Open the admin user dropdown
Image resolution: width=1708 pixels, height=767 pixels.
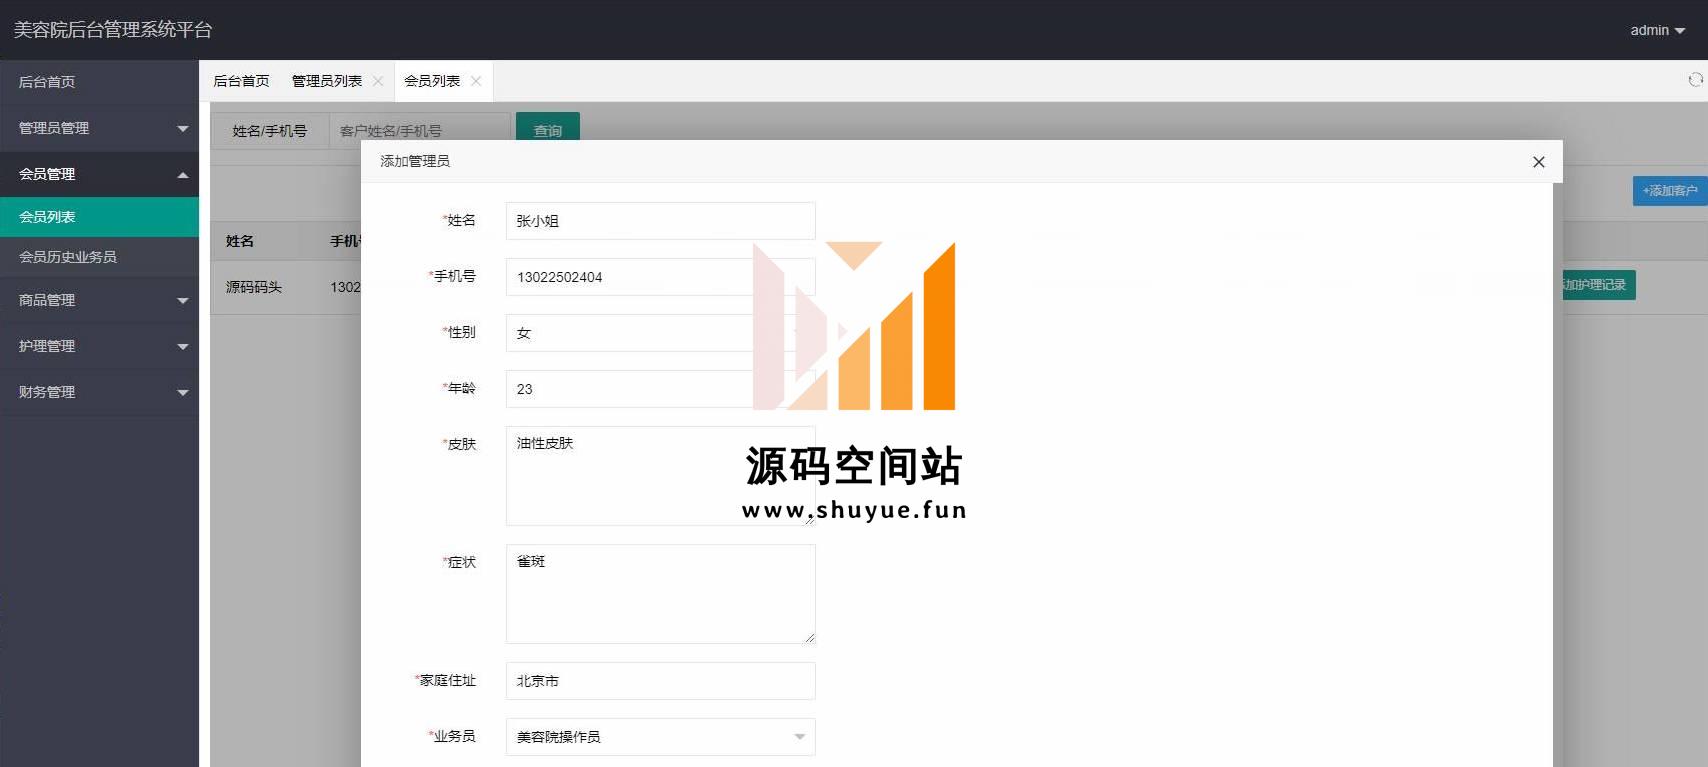point(1657,30)
